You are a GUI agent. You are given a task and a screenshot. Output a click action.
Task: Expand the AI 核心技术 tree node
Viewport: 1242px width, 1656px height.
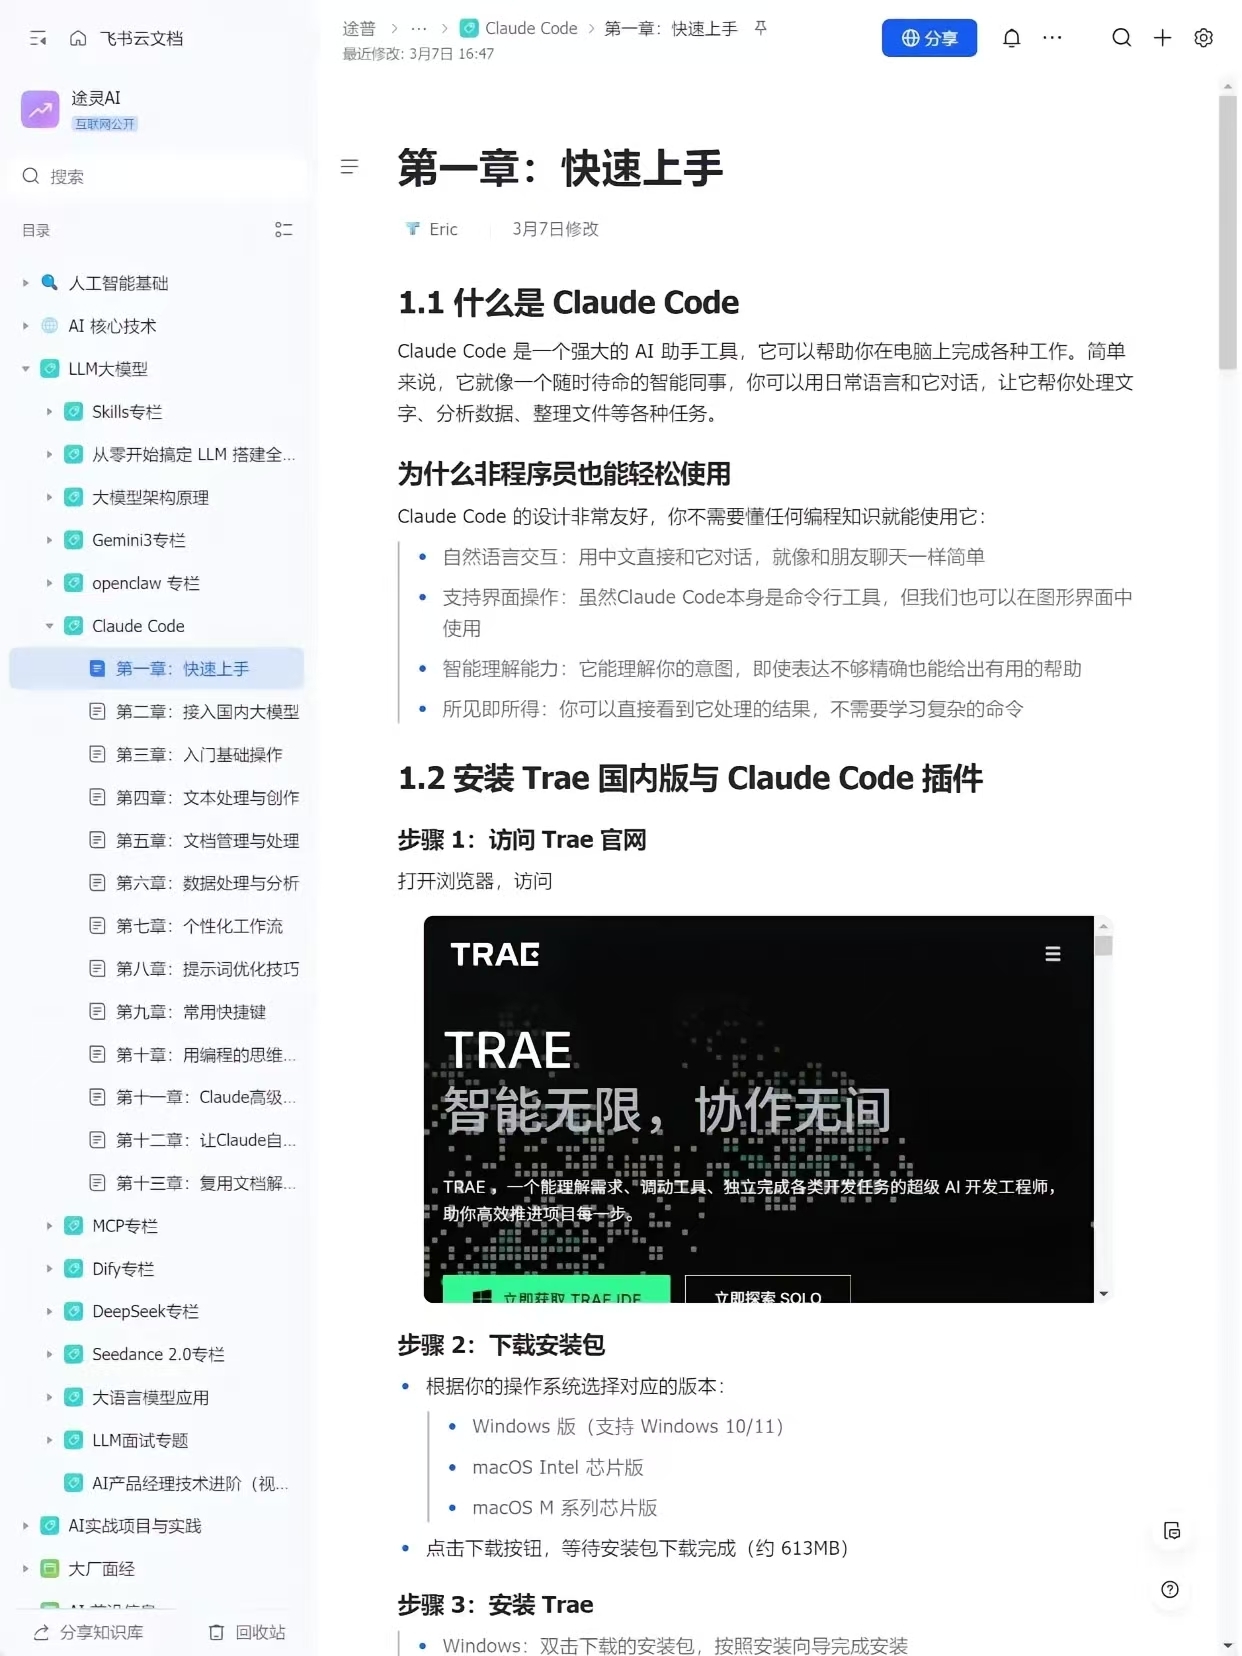(x=26, y=326)
